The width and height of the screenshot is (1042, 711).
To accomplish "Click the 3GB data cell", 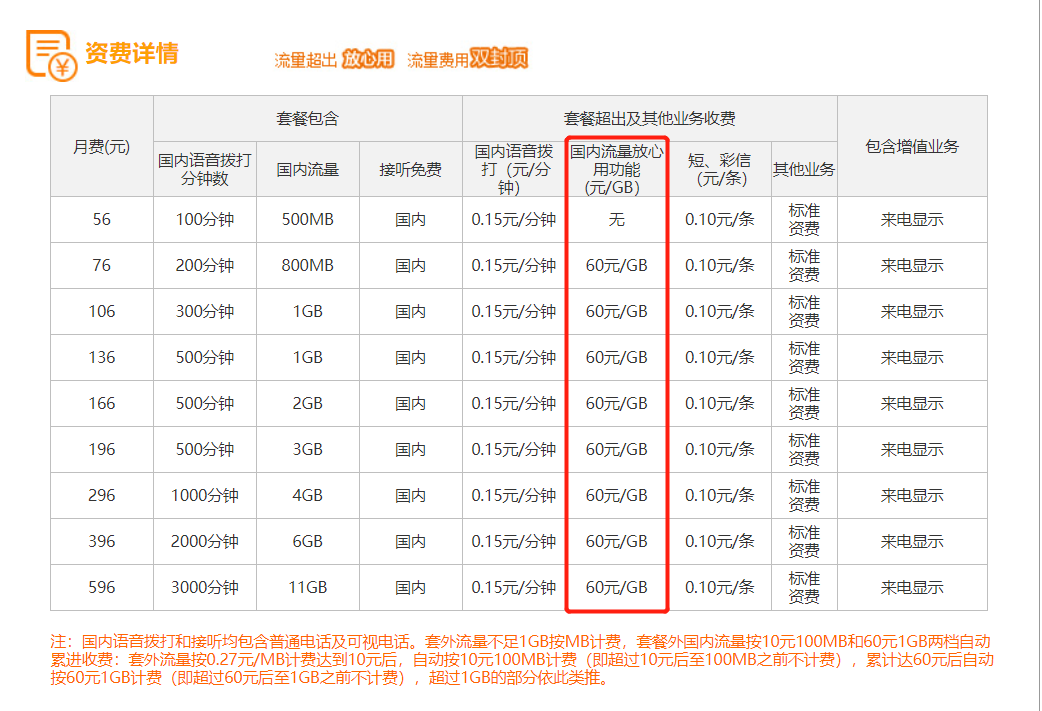I will click(308, 449).
